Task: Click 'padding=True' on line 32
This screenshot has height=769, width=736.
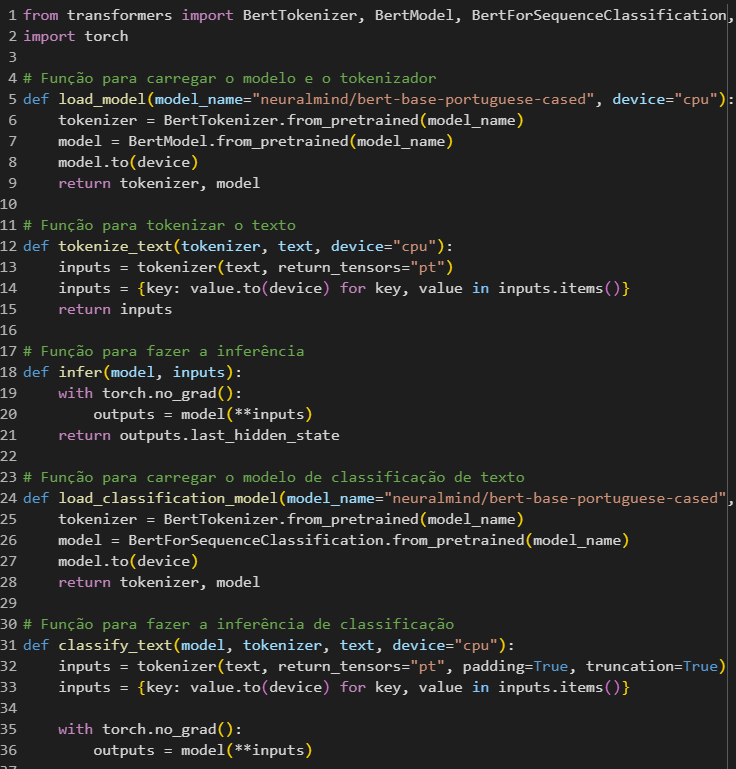Action: coord(515,667)
